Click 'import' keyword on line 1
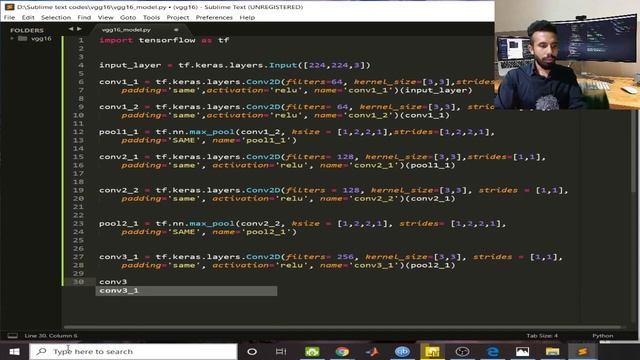 click(116, 40)
